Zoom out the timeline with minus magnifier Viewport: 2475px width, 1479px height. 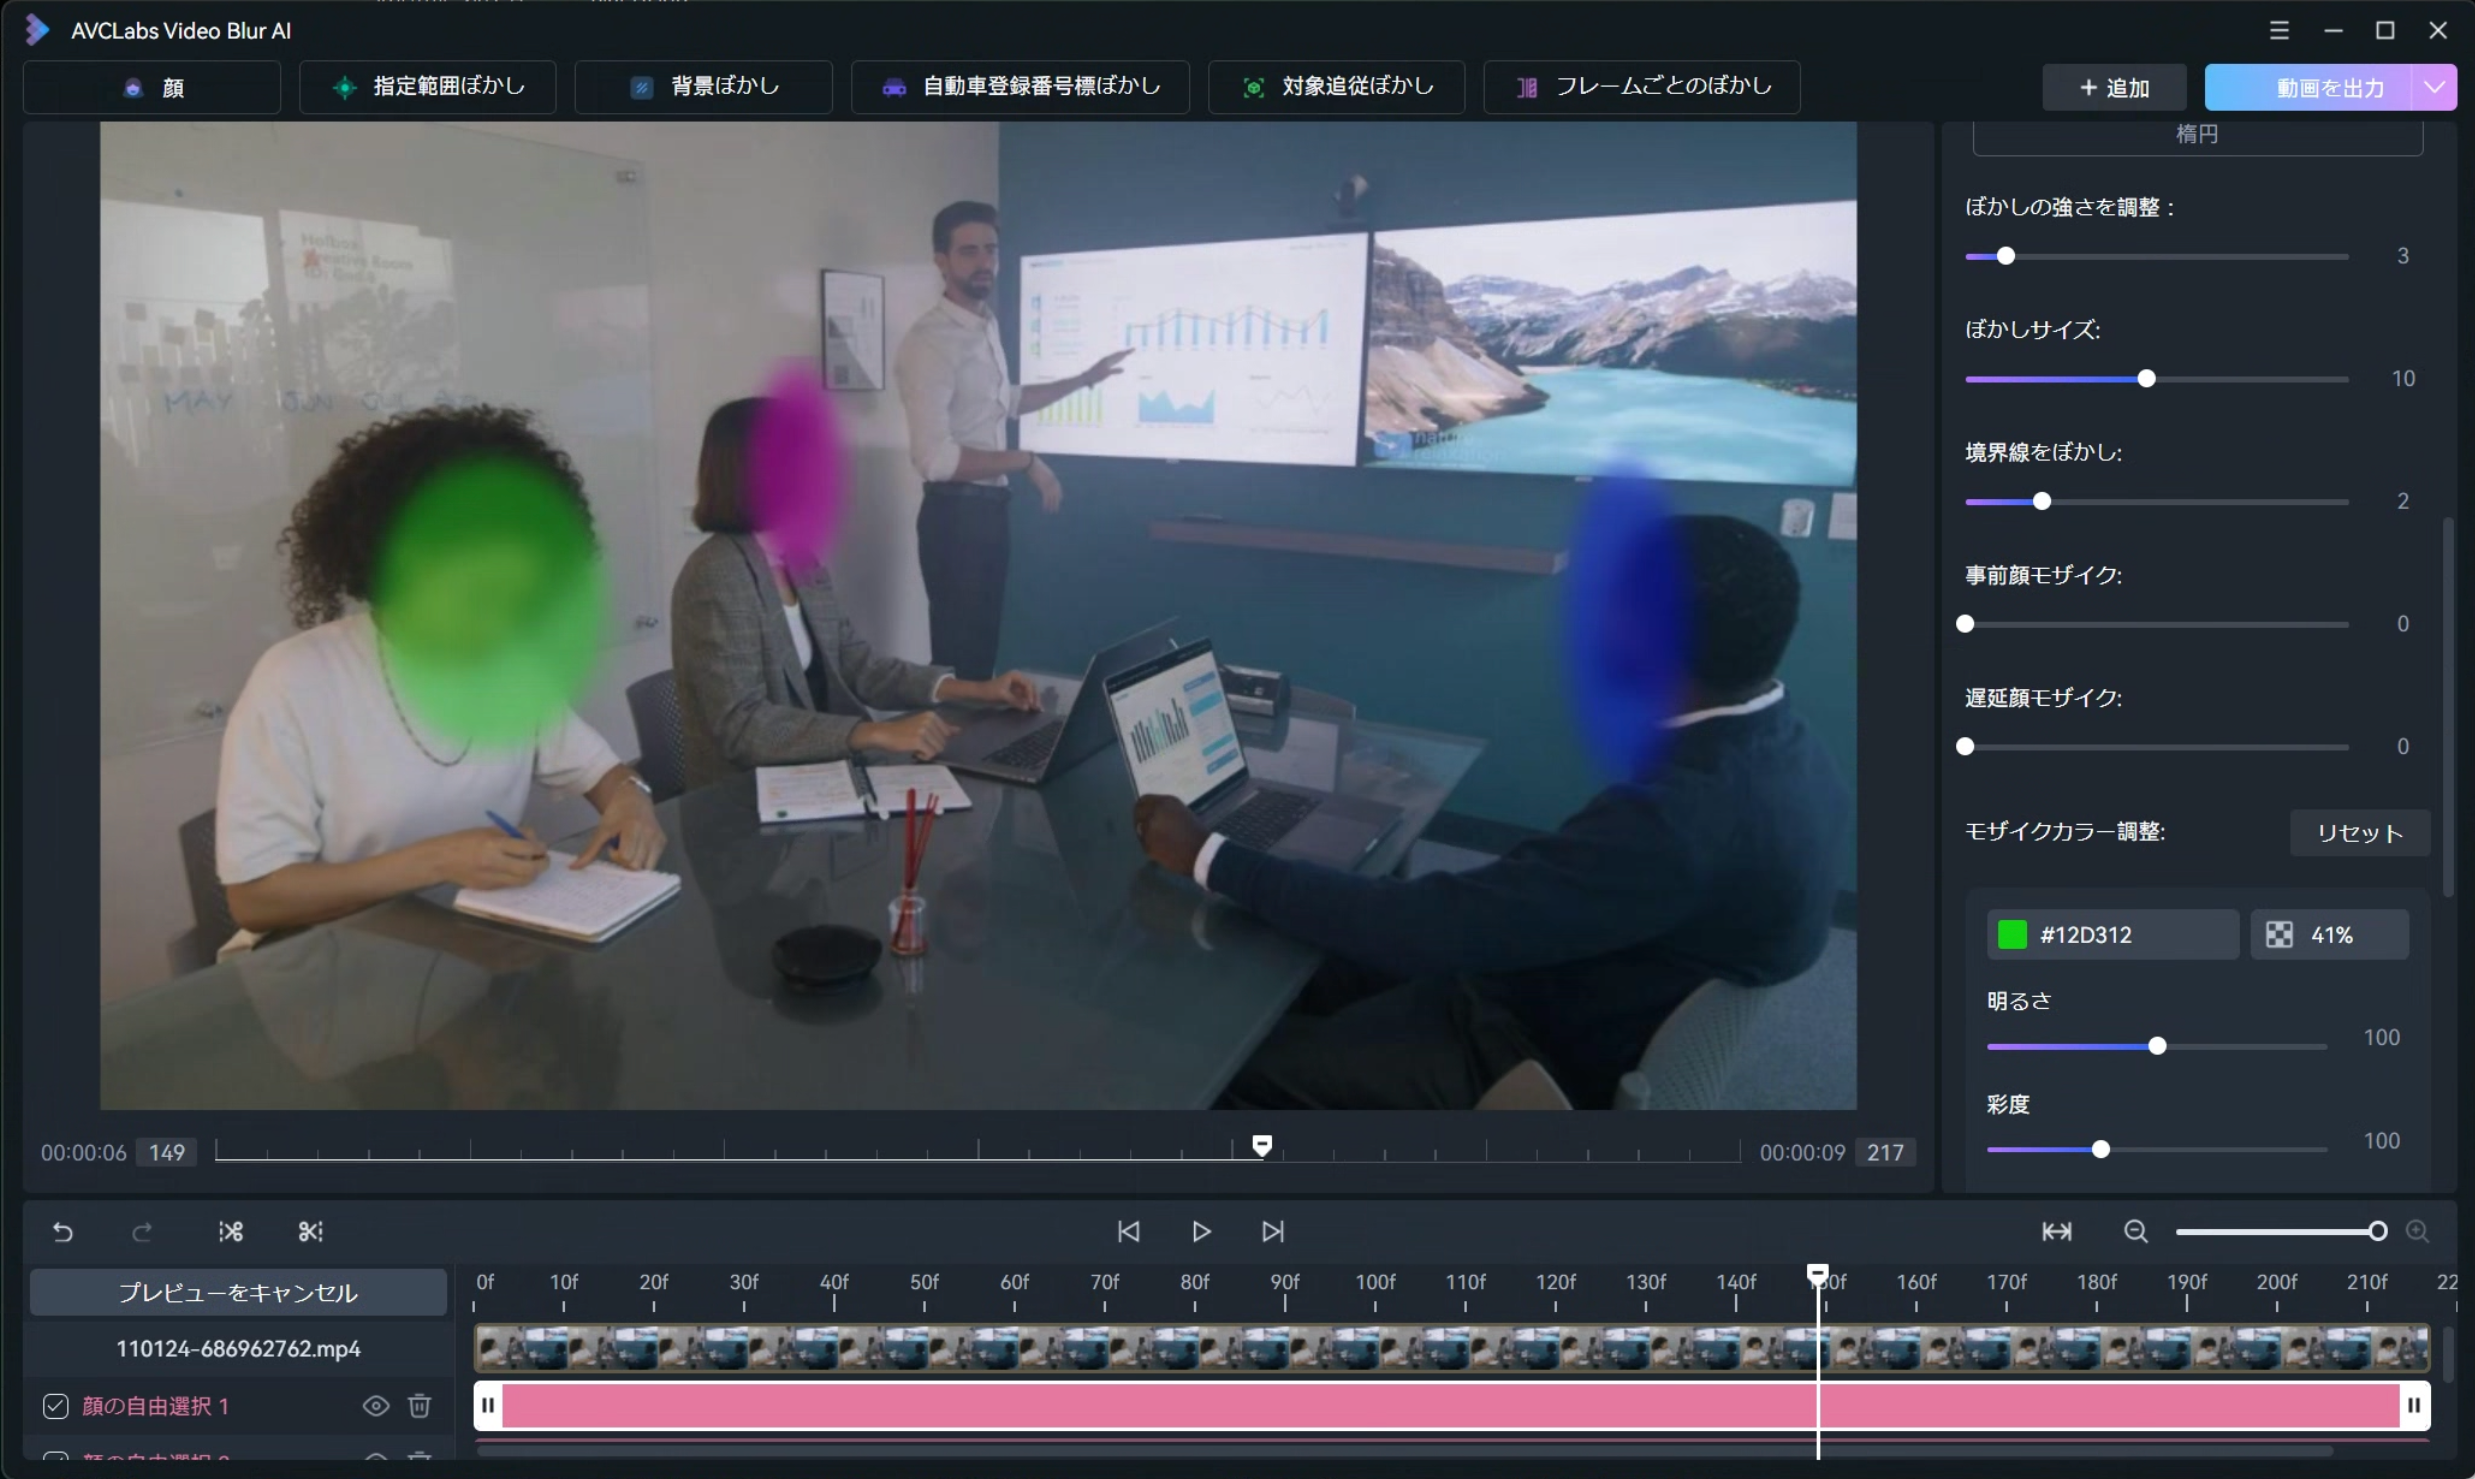[2135, 1231]
